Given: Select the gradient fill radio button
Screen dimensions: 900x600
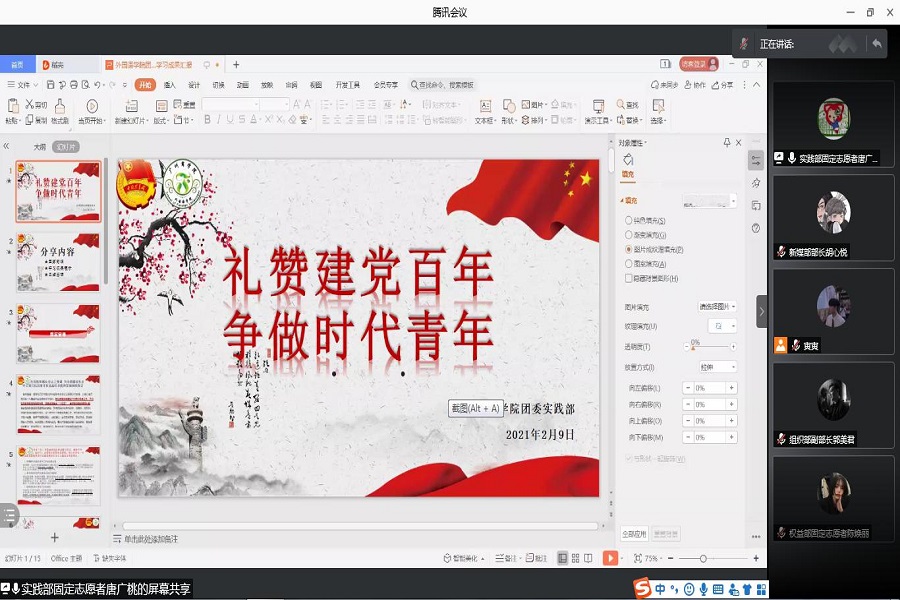Looking at the screenshot, I should tap(628, 235).
